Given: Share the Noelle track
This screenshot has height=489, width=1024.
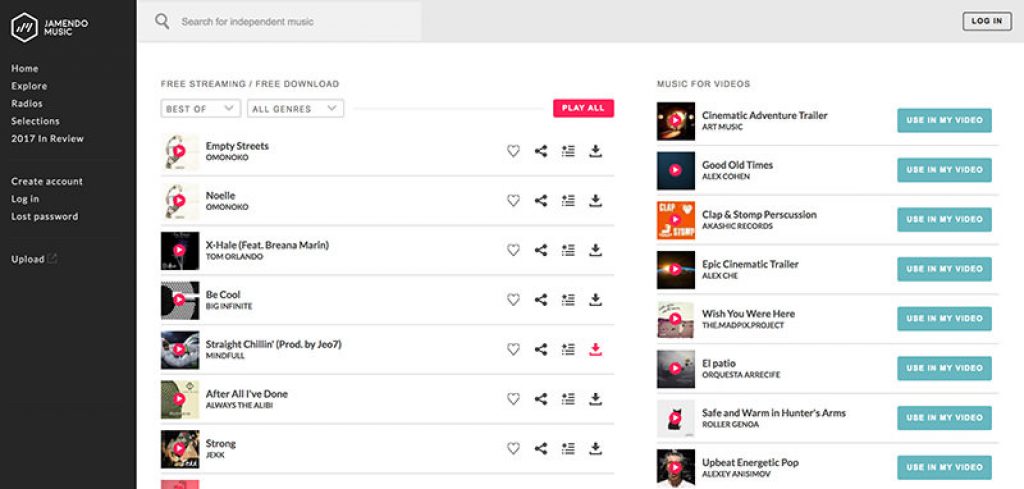Looking at the screenshot, I should click(541, 200).
